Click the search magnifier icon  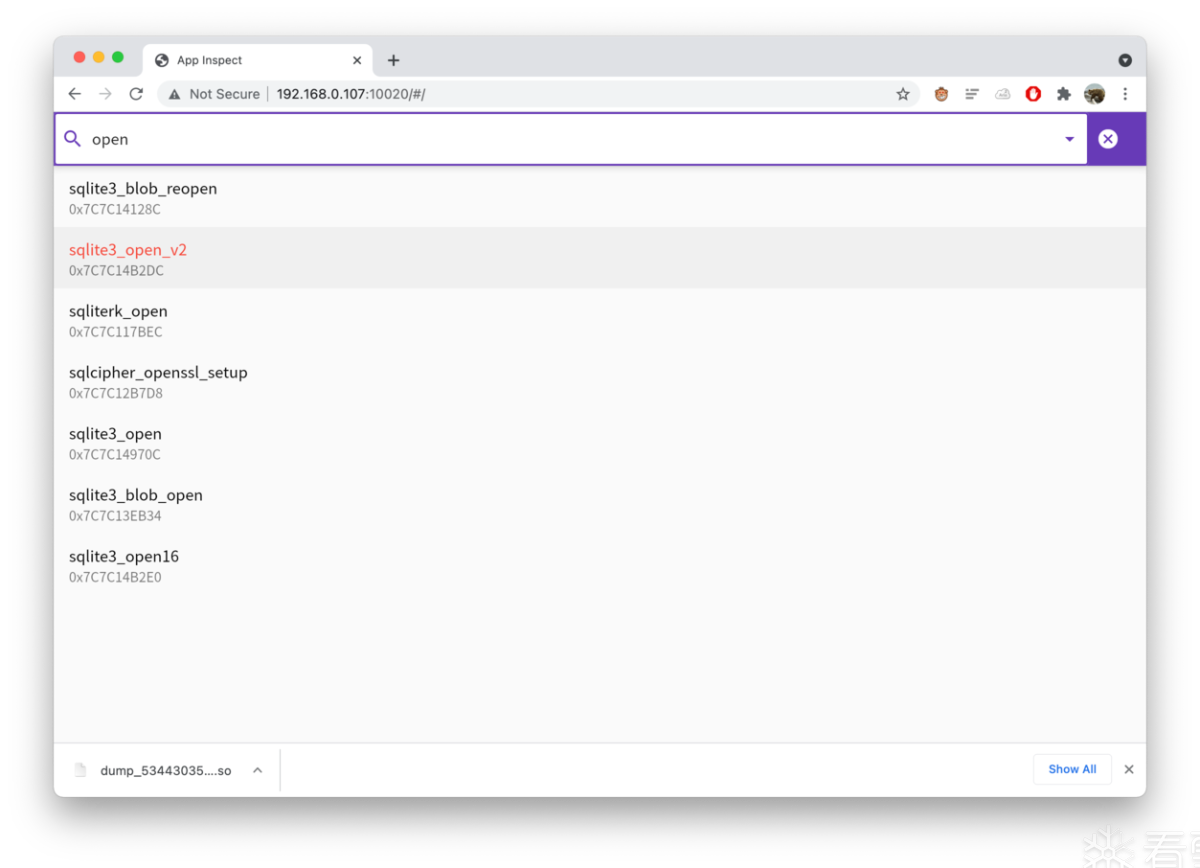point(72,139)
